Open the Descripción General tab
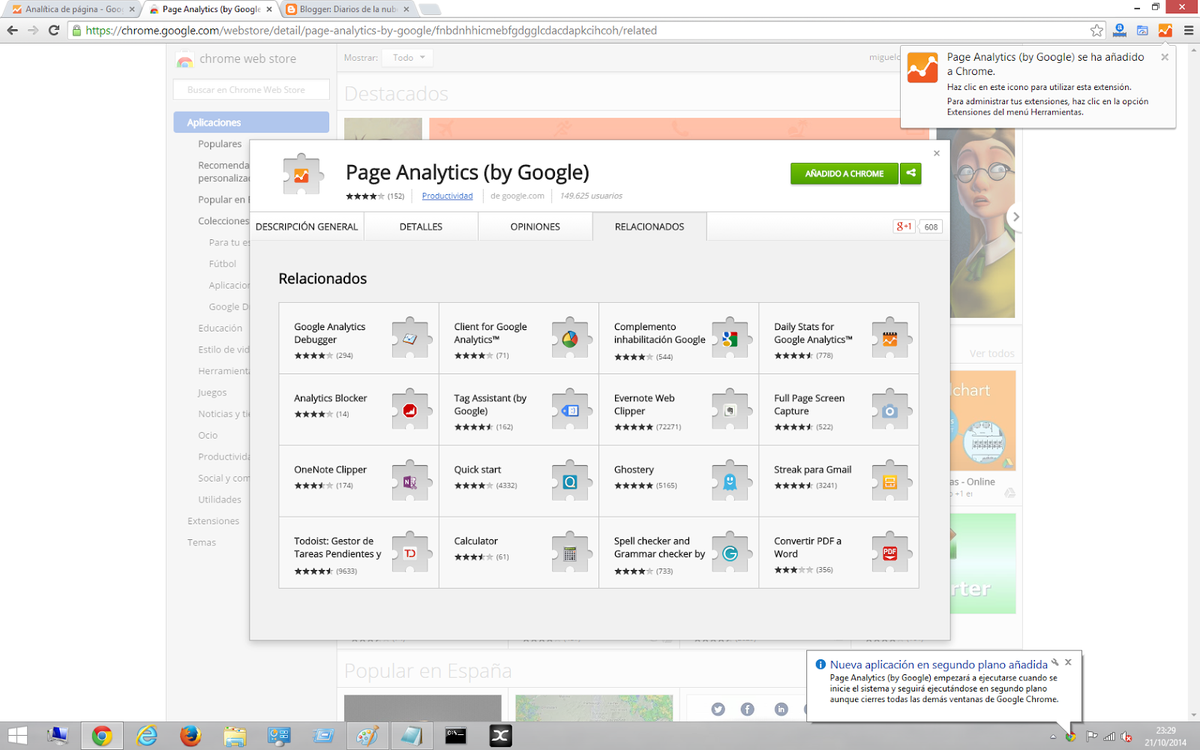The height and width of the screenshot is (750, 1200). pos(306,227)
